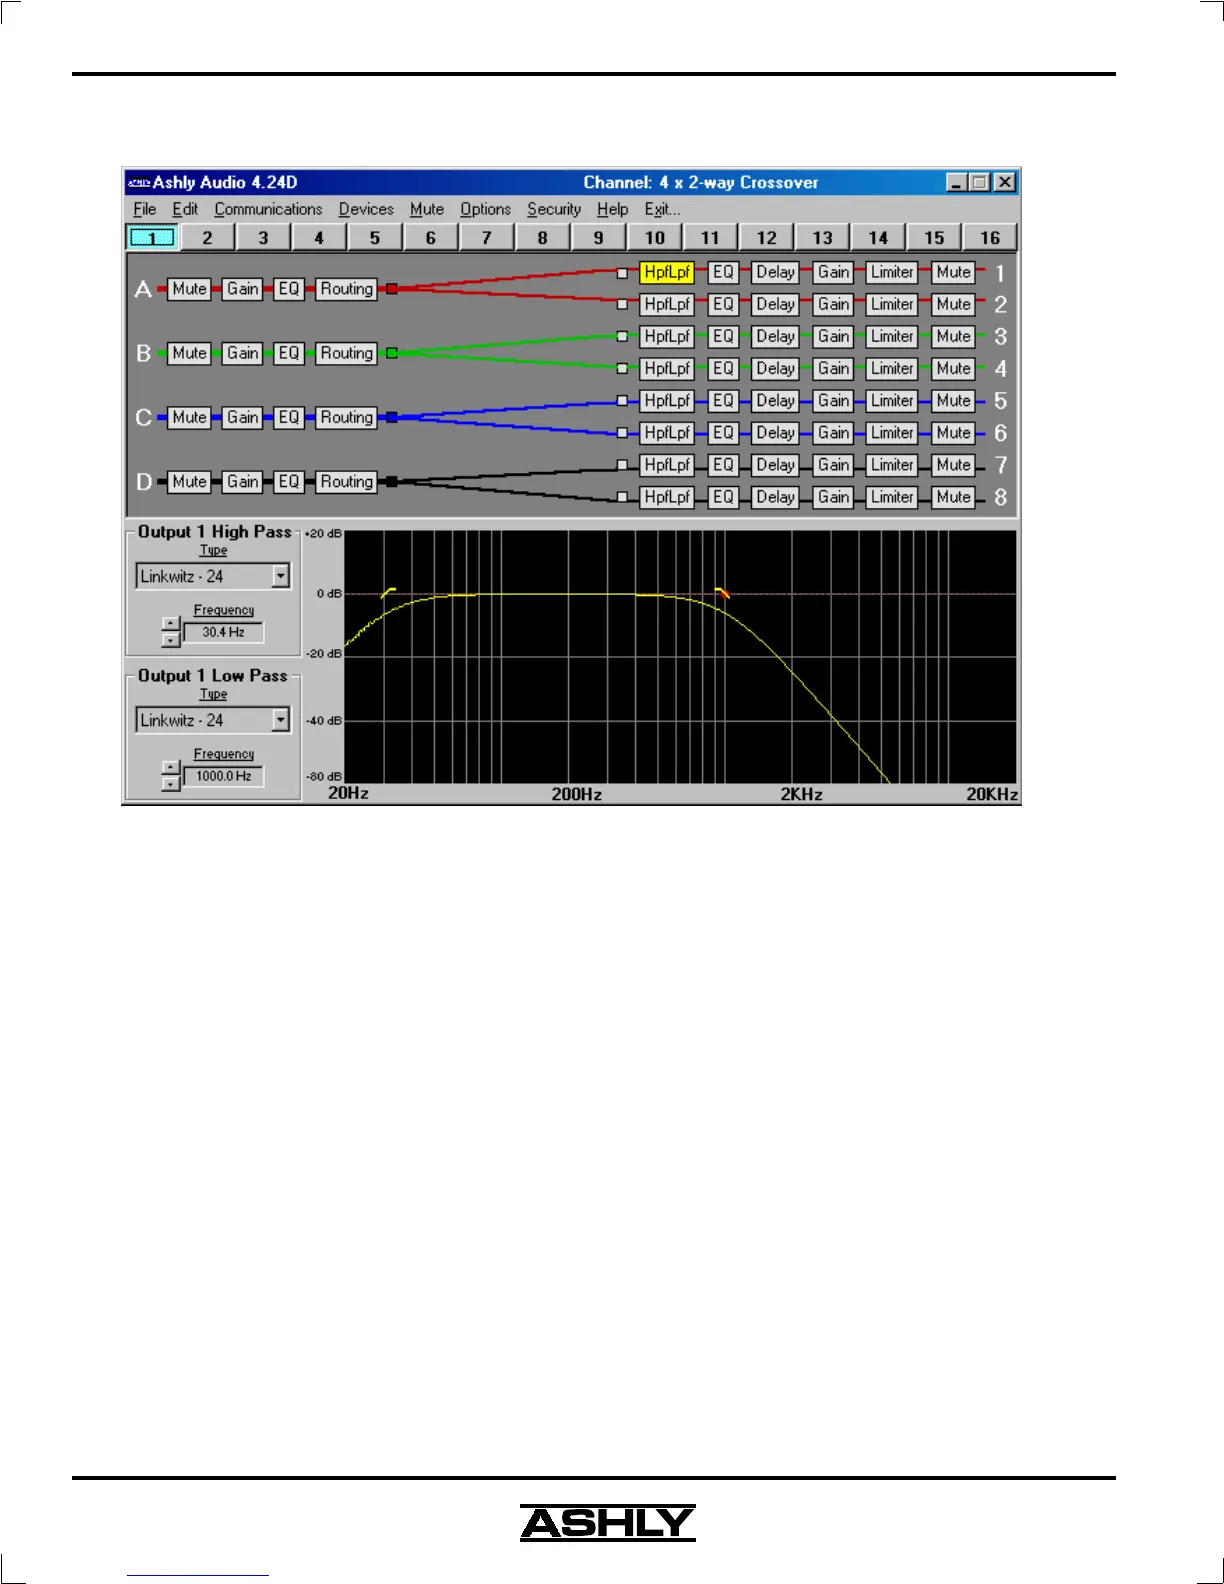Click the 30.4 Hz frequency field
Viewport: 1224px width, 1584px height.
[223, 632]
